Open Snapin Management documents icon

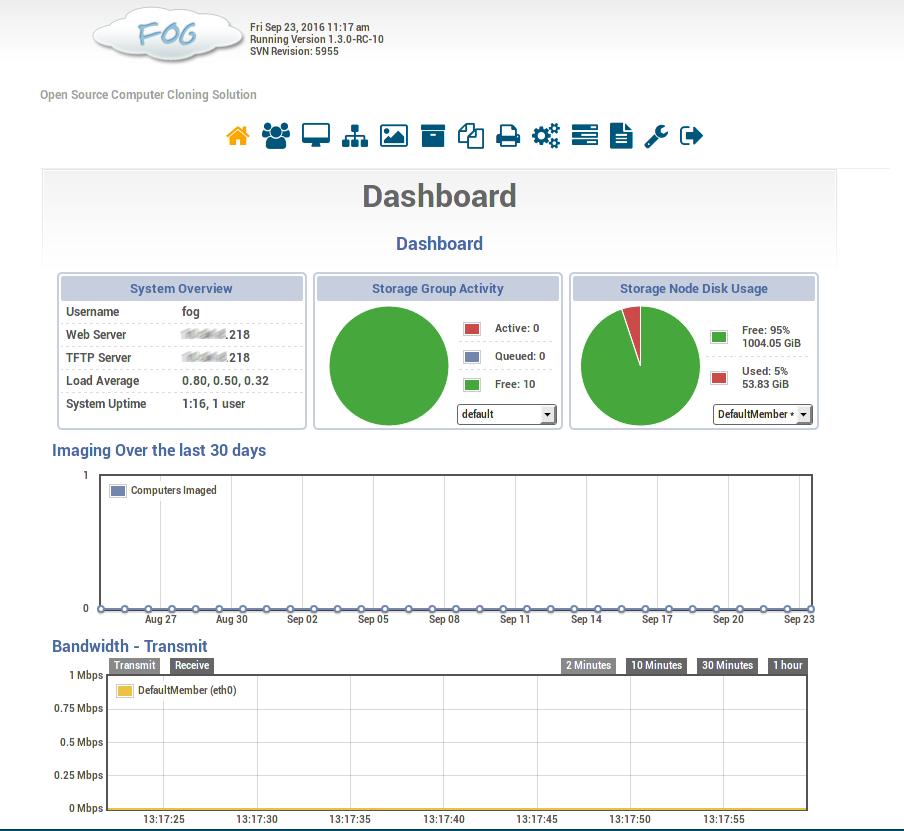click(x=471, y=136)
